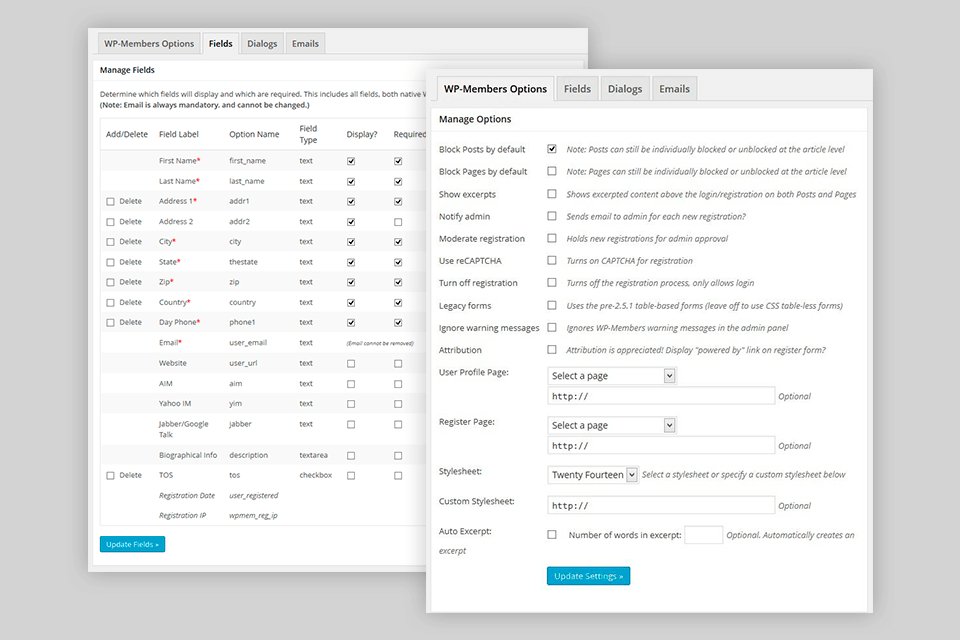The image size is (960, 640).
Task: Focus the User Profile Page URL field
Action: [661, 396]
